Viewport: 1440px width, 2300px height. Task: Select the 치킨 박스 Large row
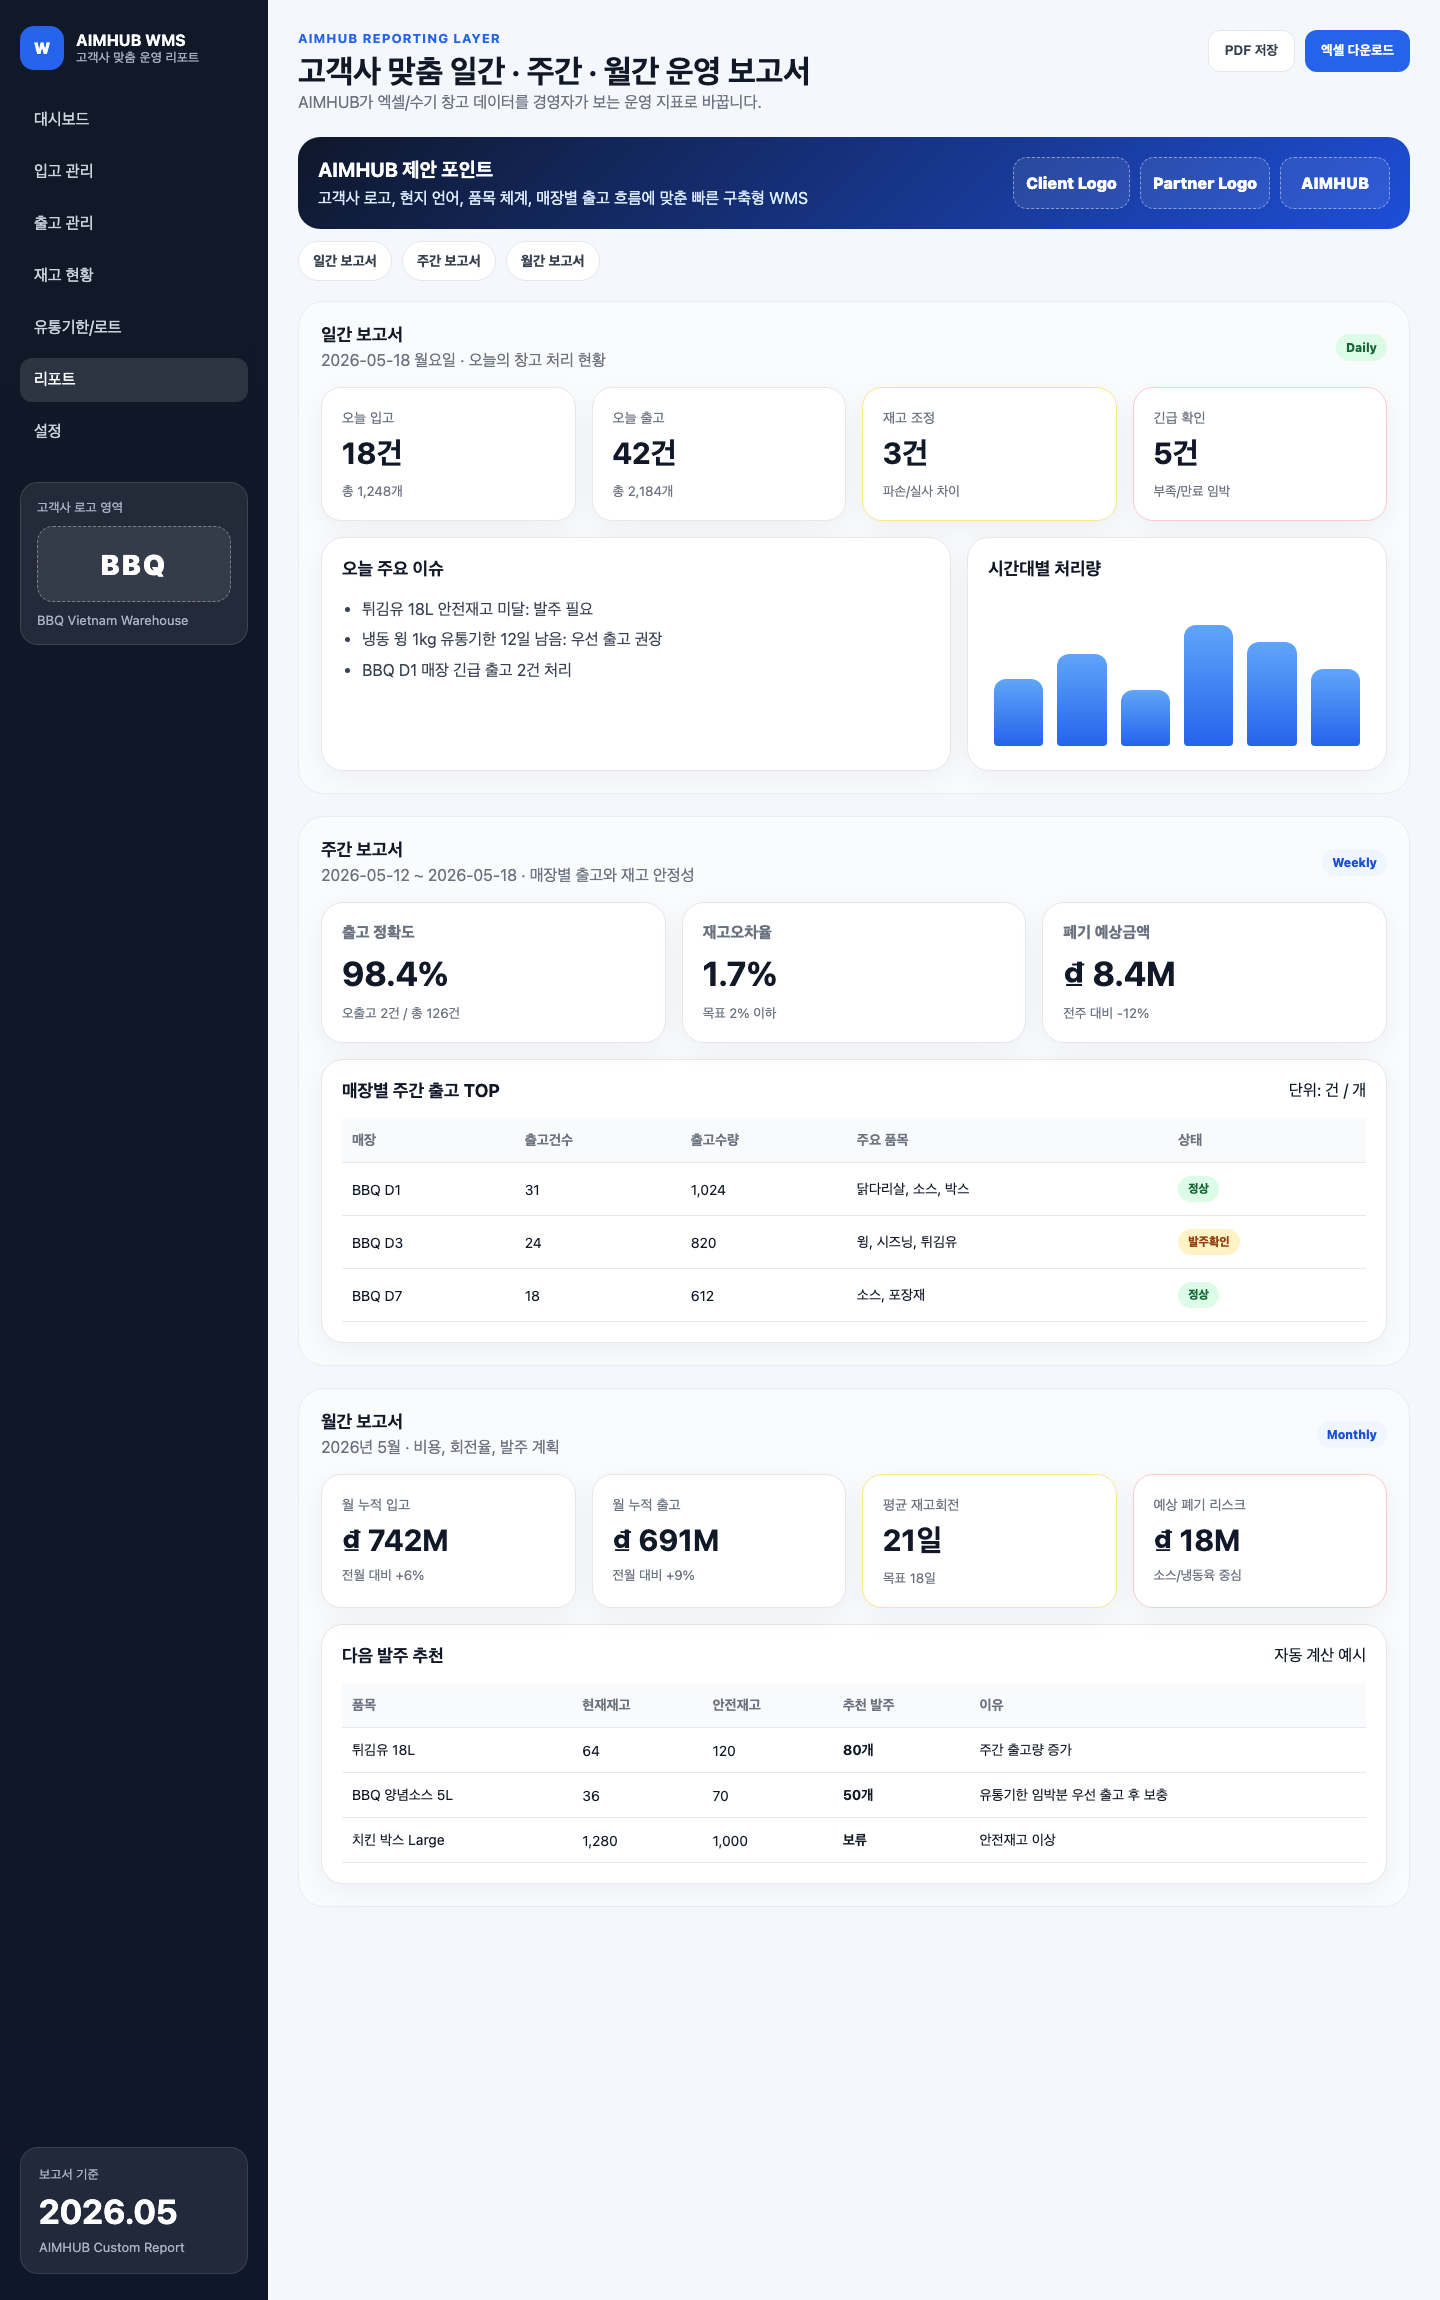(854, 1840)
